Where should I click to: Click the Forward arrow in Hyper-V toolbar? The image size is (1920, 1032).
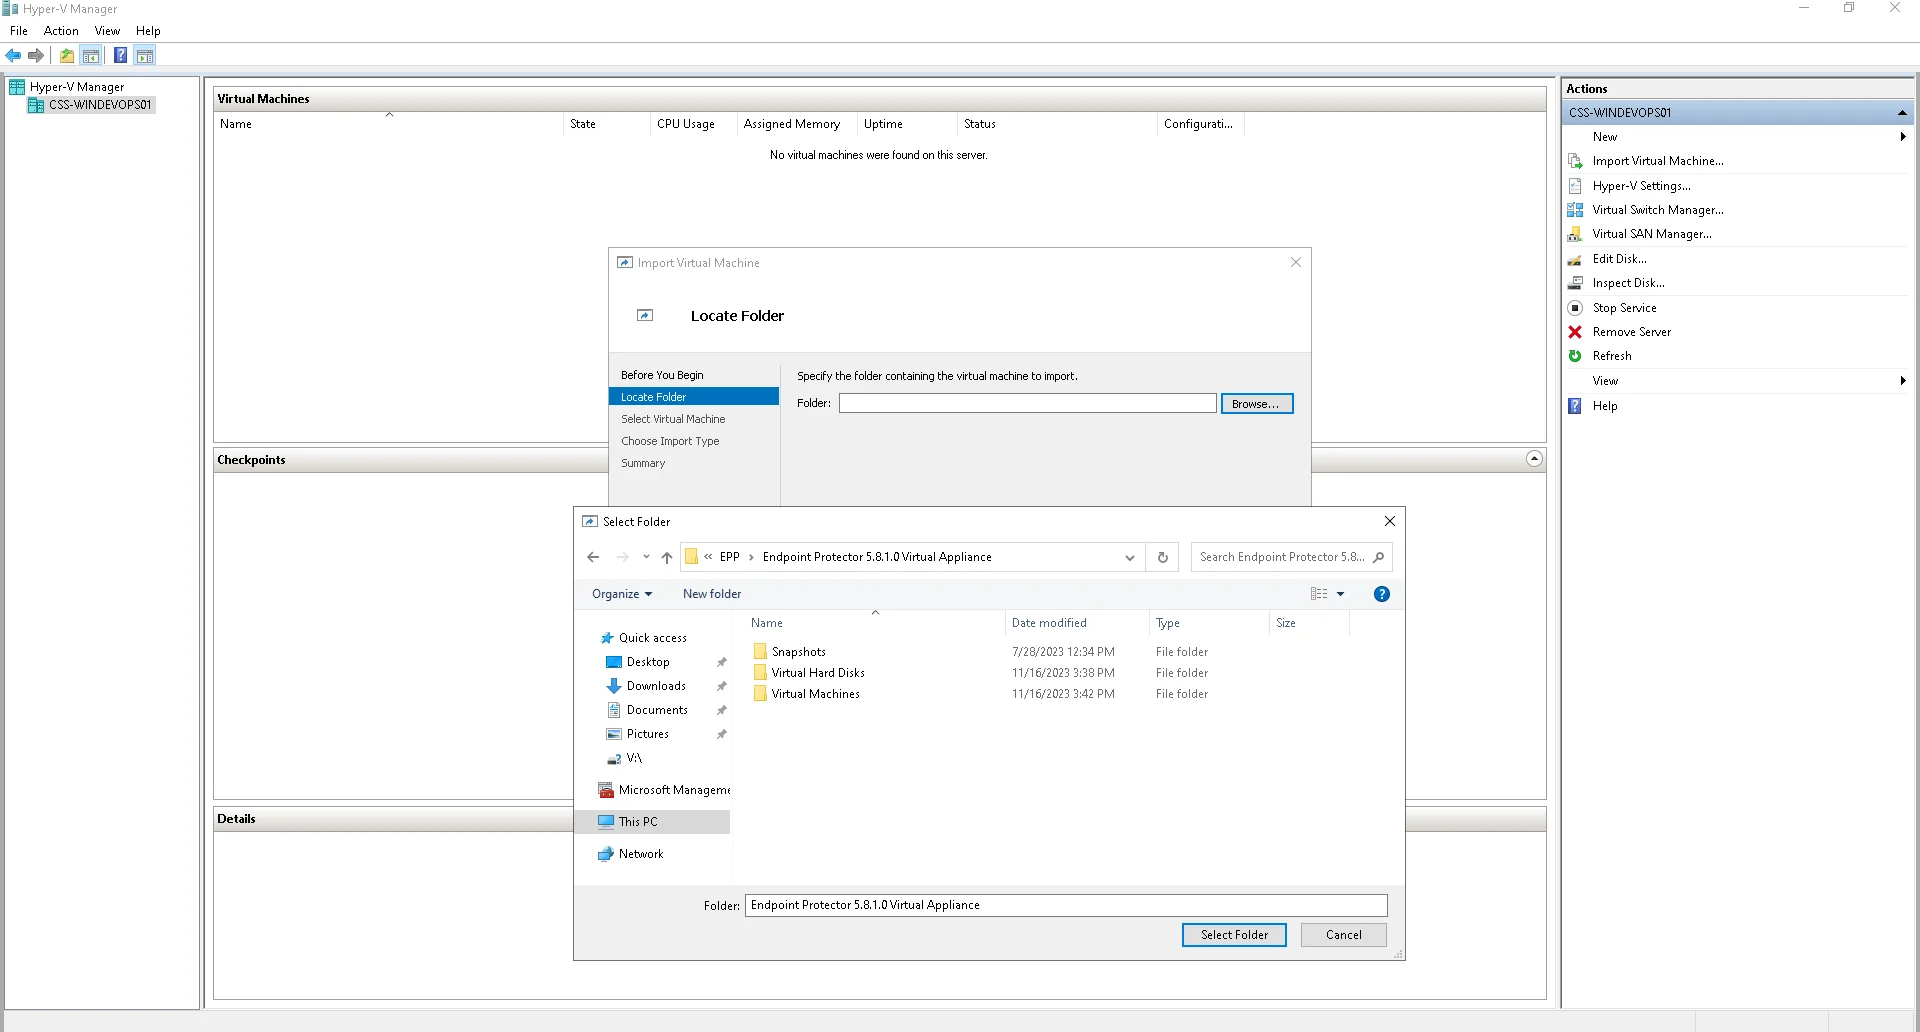[x=36, y=56]
